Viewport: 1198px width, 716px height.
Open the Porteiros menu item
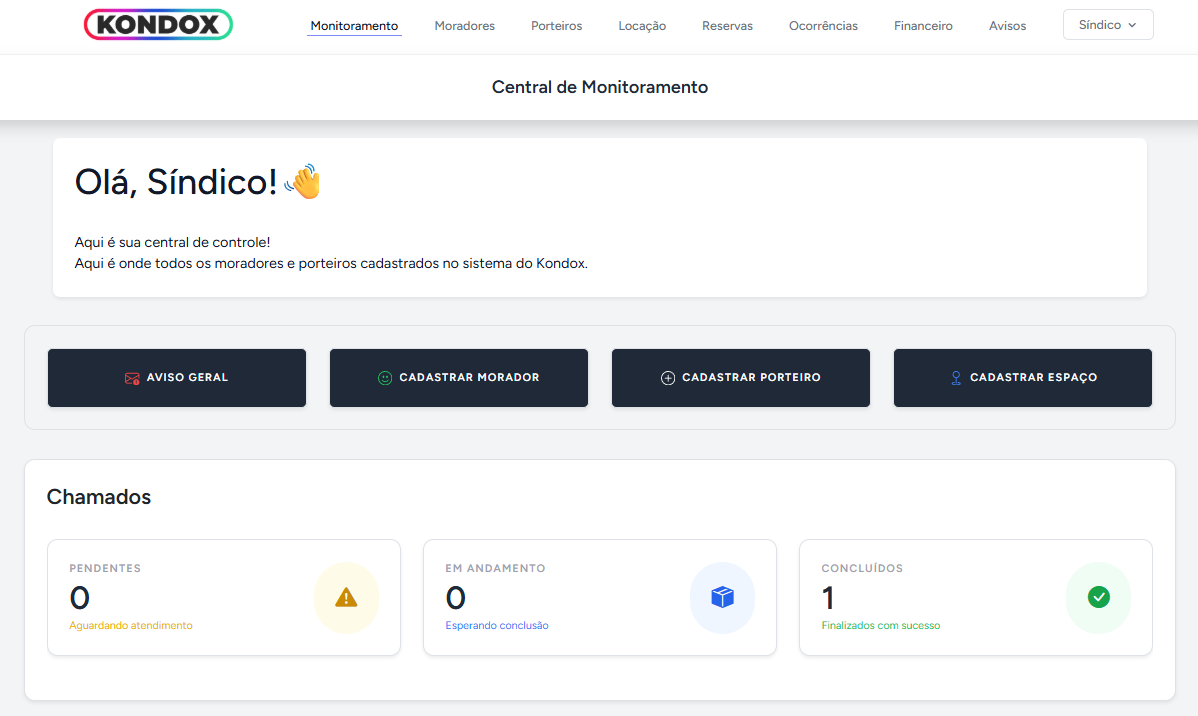tap(556, 26)
